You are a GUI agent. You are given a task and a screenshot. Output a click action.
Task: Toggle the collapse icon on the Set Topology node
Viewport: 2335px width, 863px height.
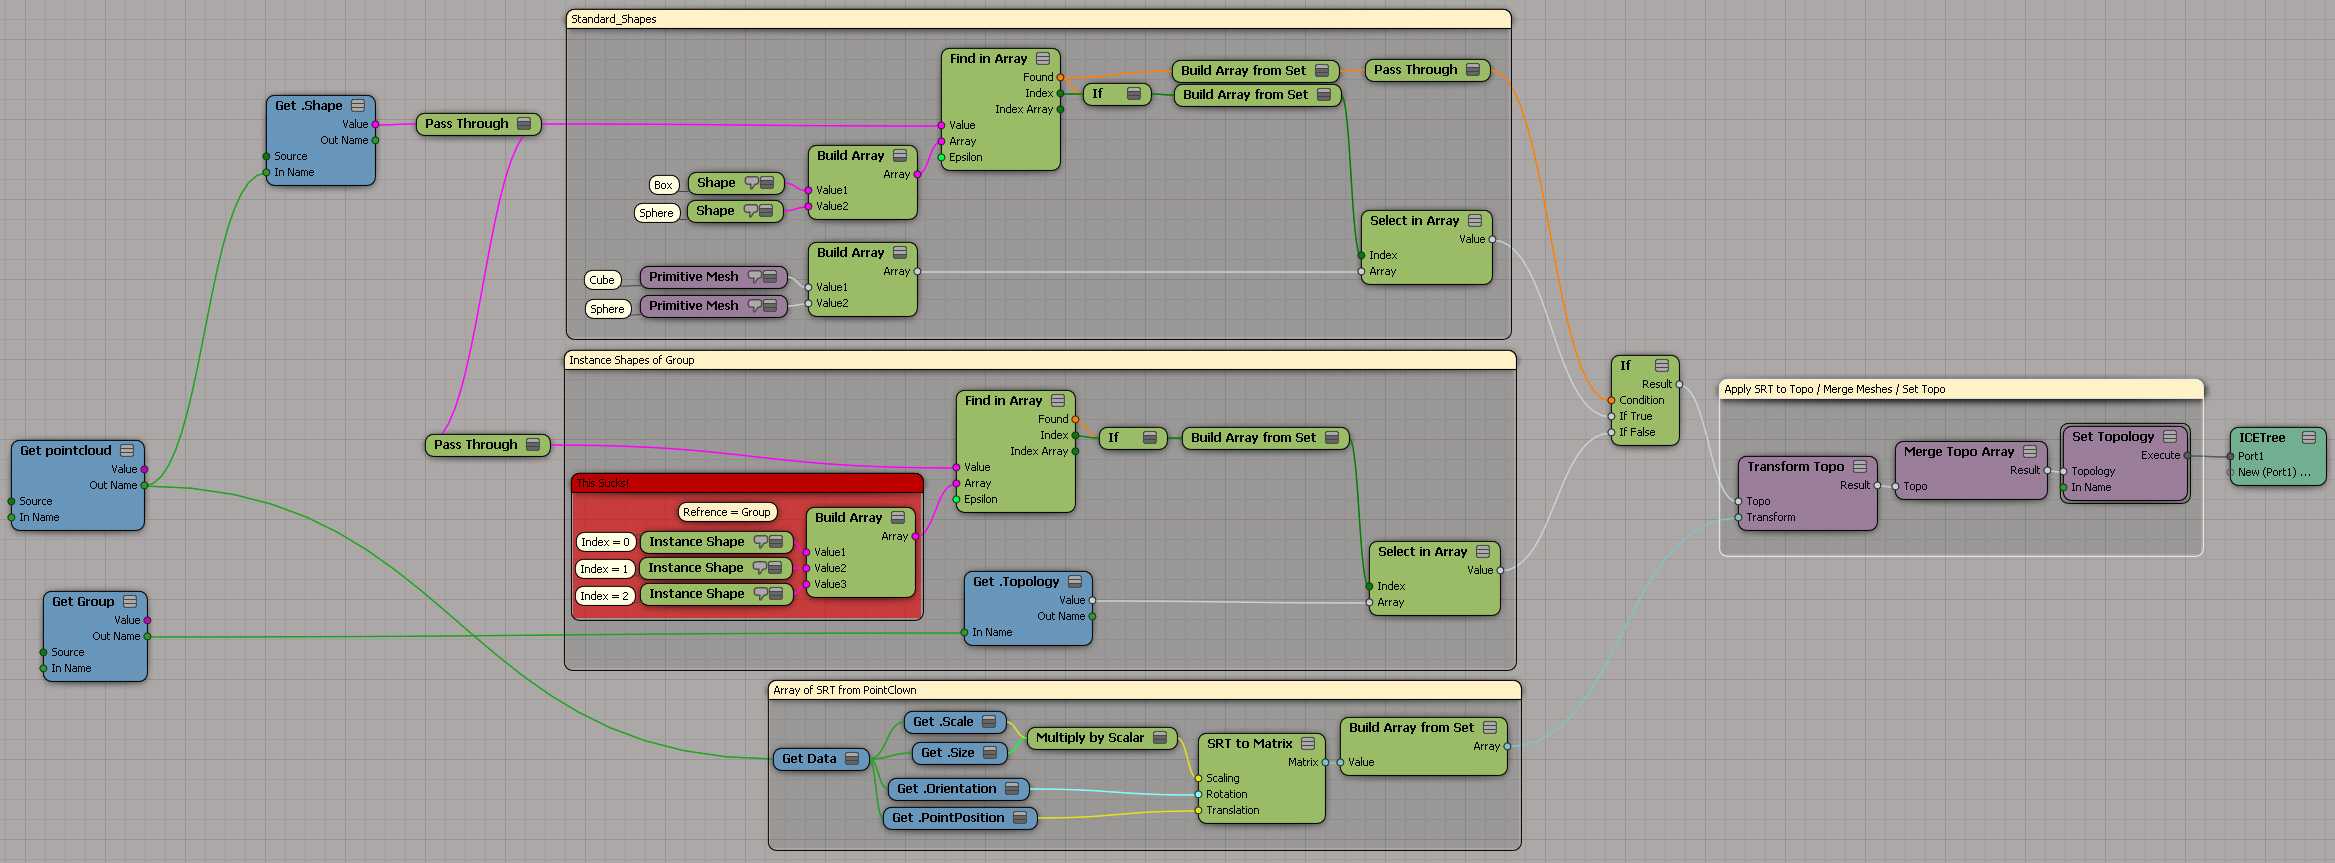(2170, 437)
